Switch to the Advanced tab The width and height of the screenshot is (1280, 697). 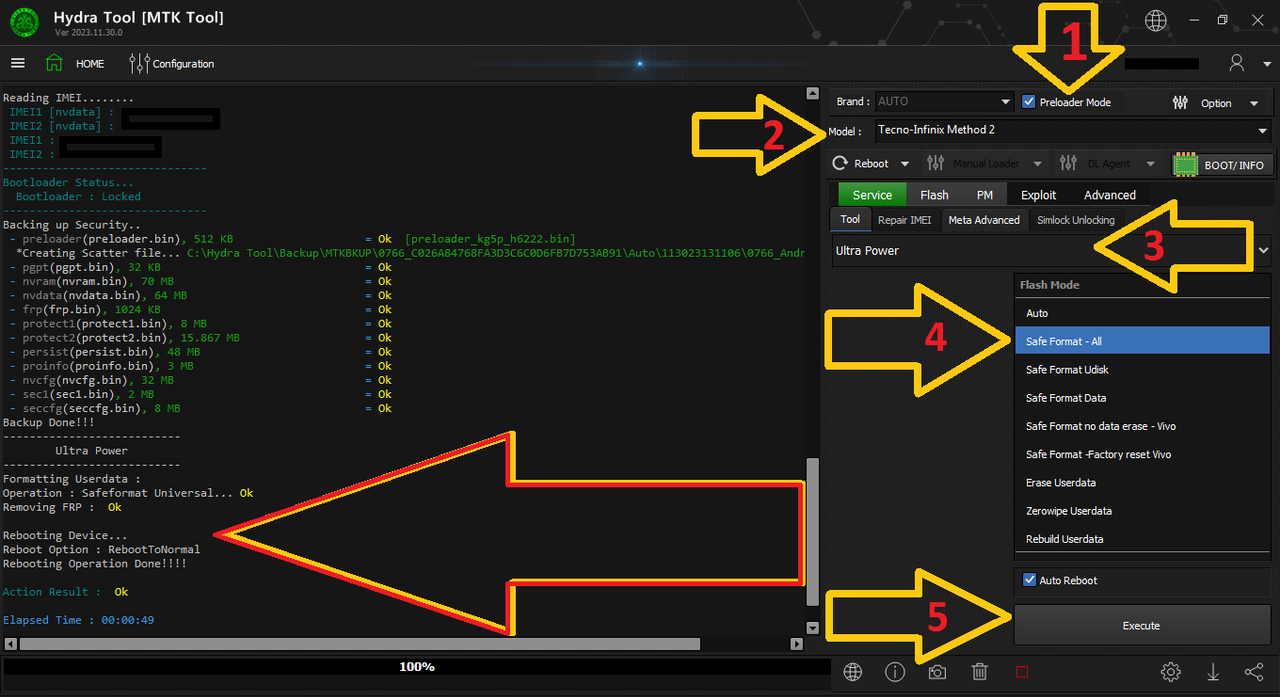tap(1110, 195)
